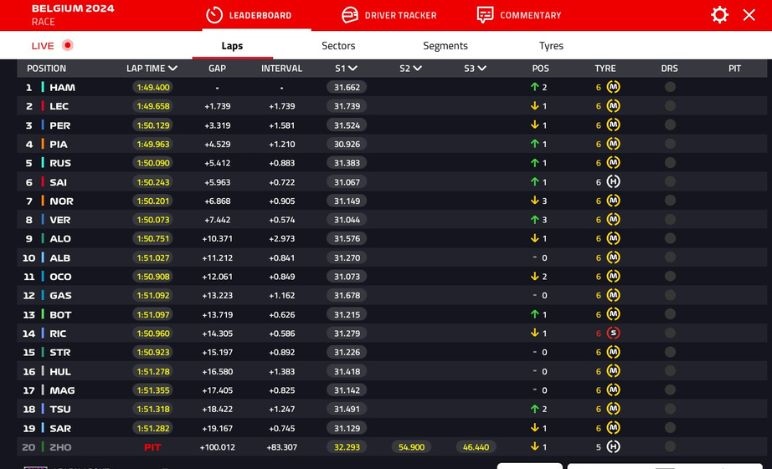This screenshot has height=469, width=772.
Task: Select the Segments tab
Action: (445, 46)
